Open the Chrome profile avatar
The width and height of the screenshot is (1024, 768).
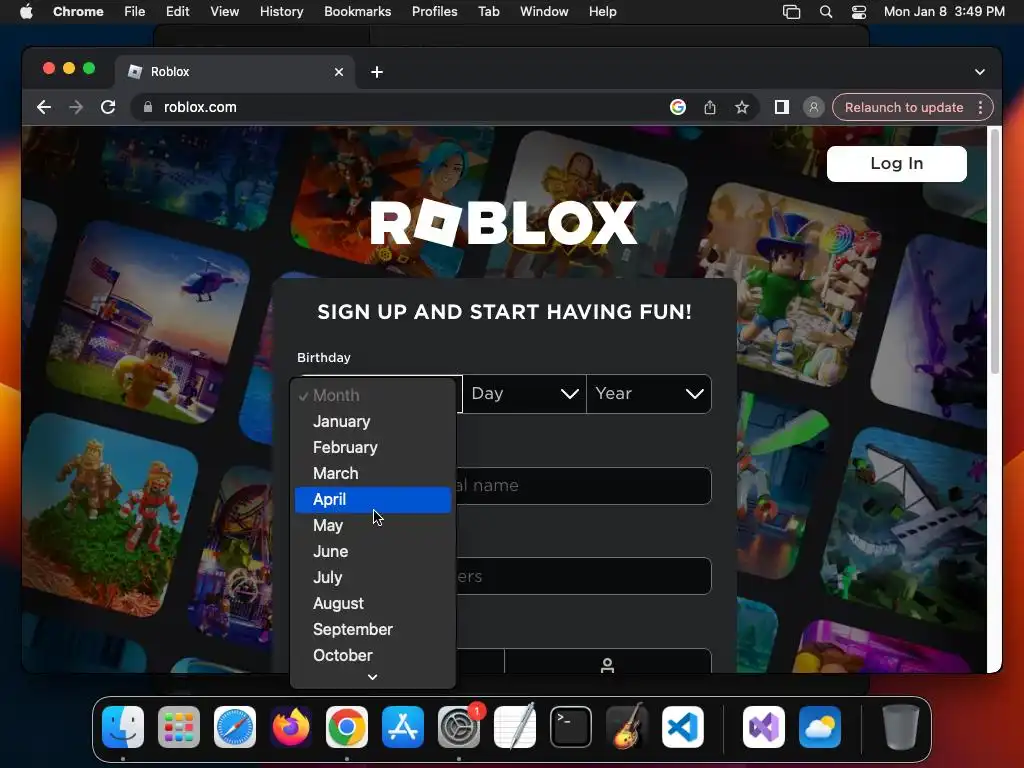point(814,107)
